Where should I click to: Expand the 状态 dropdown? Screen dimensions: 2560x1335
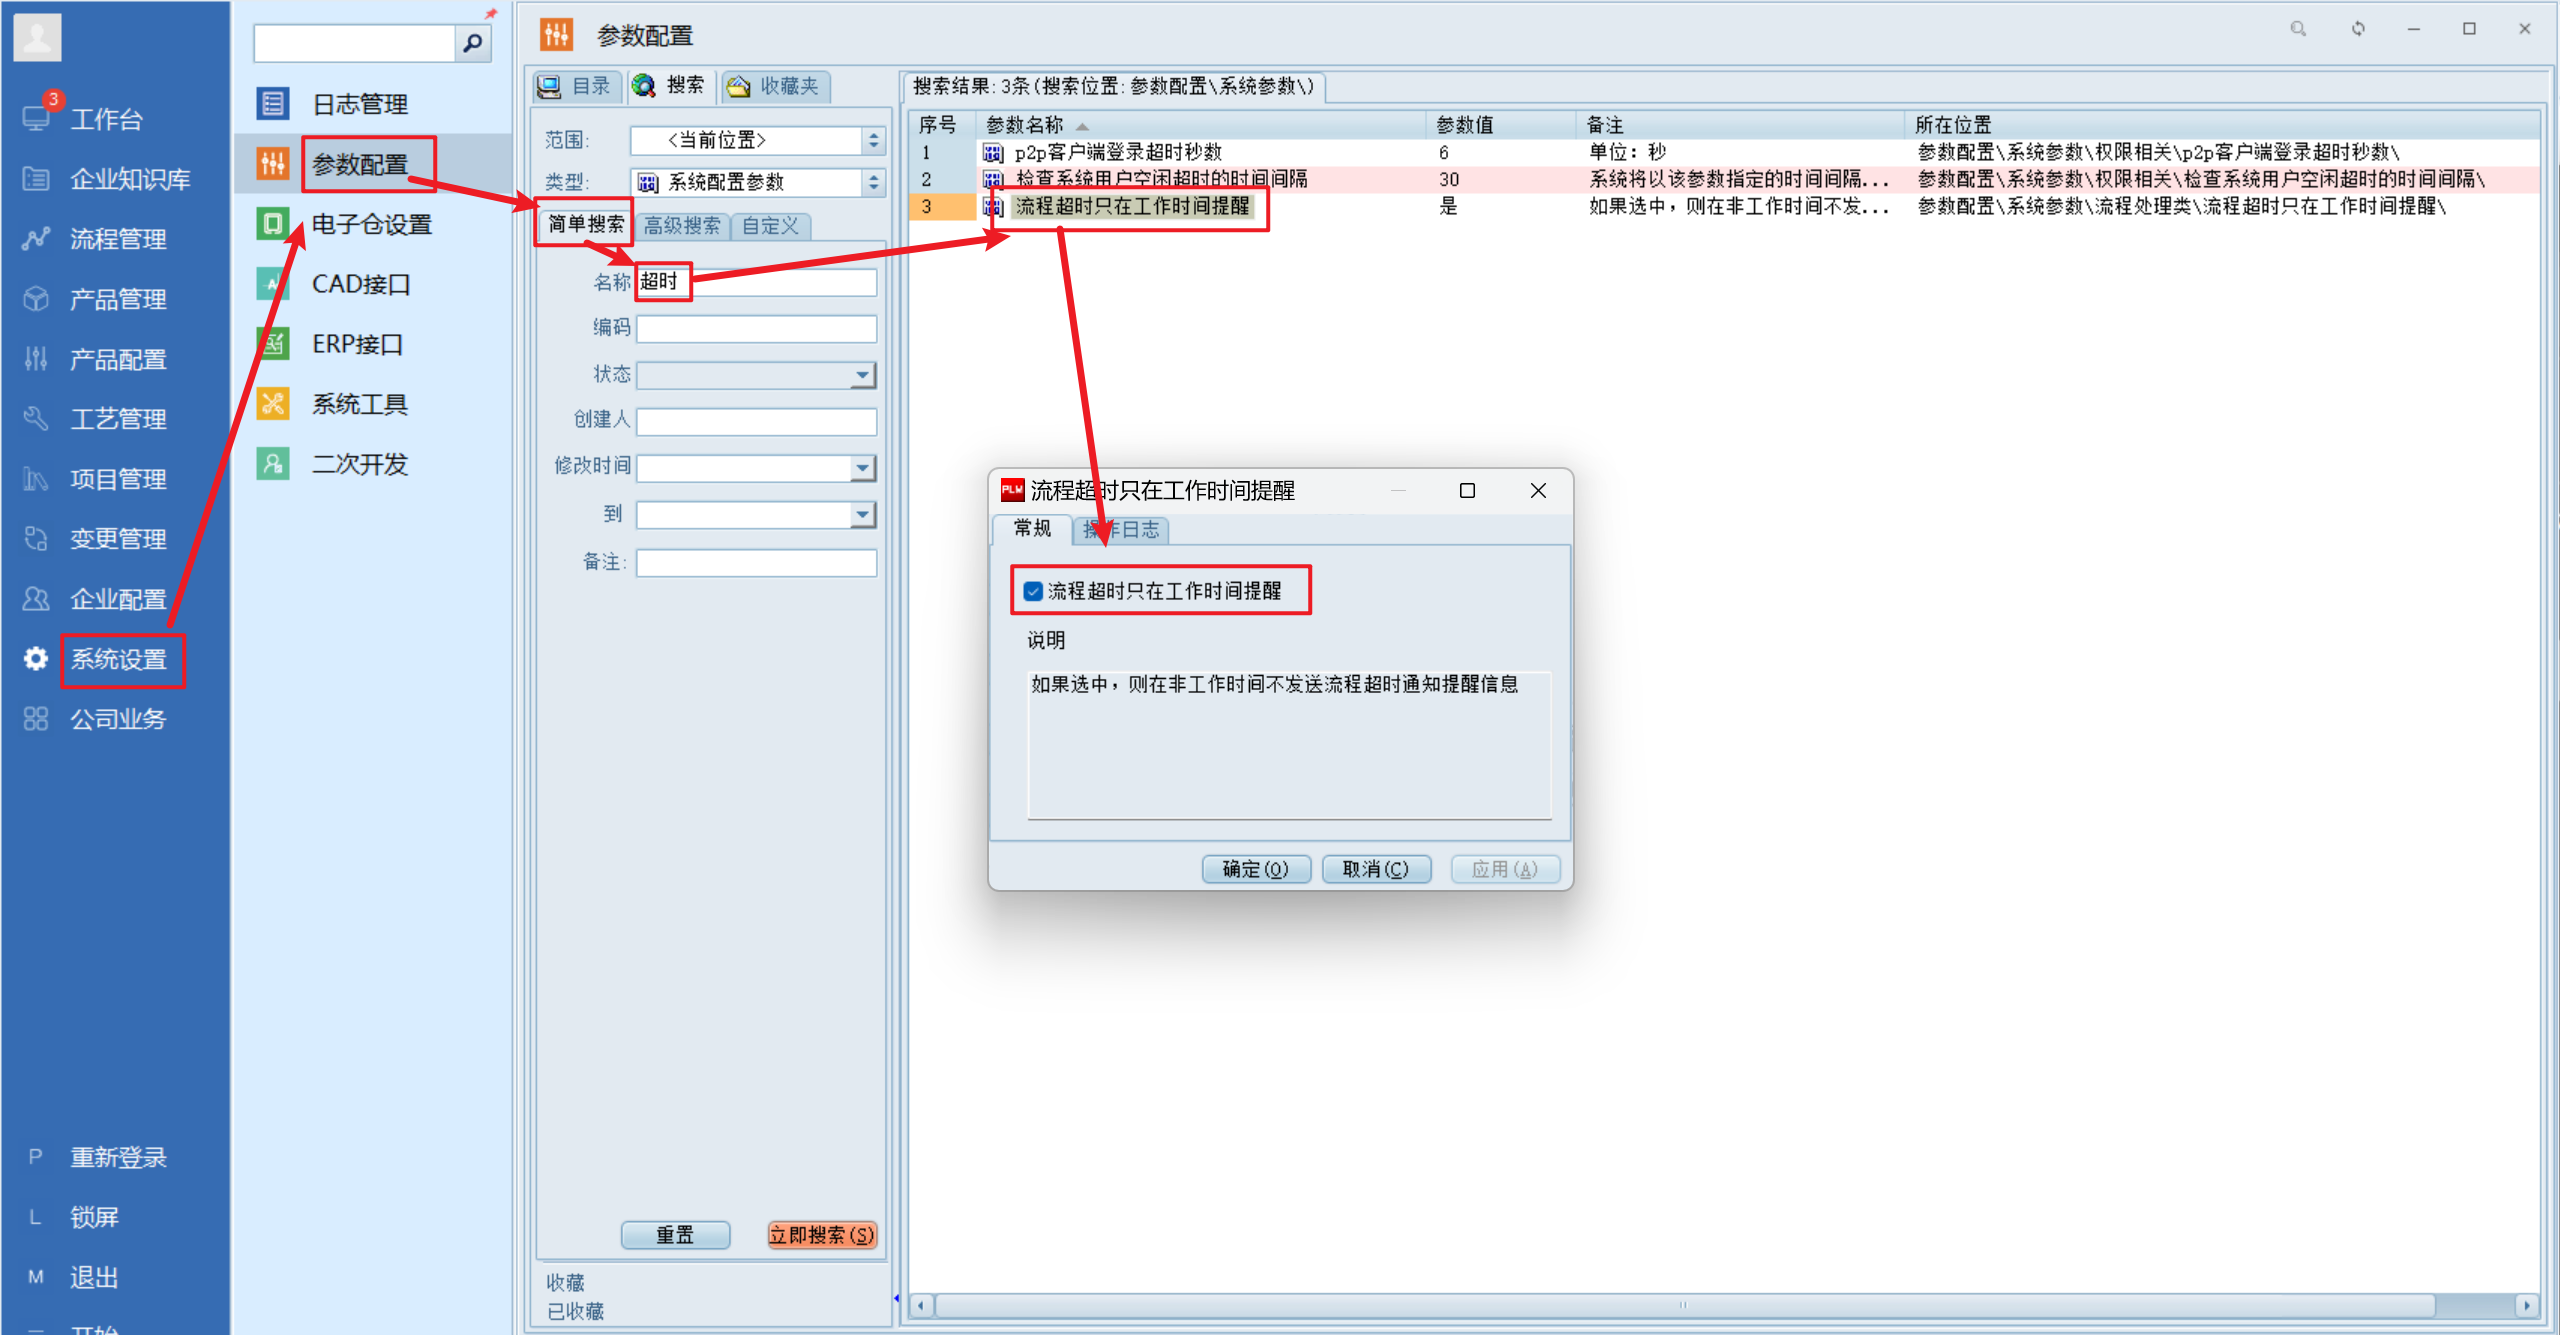point(863,376)
